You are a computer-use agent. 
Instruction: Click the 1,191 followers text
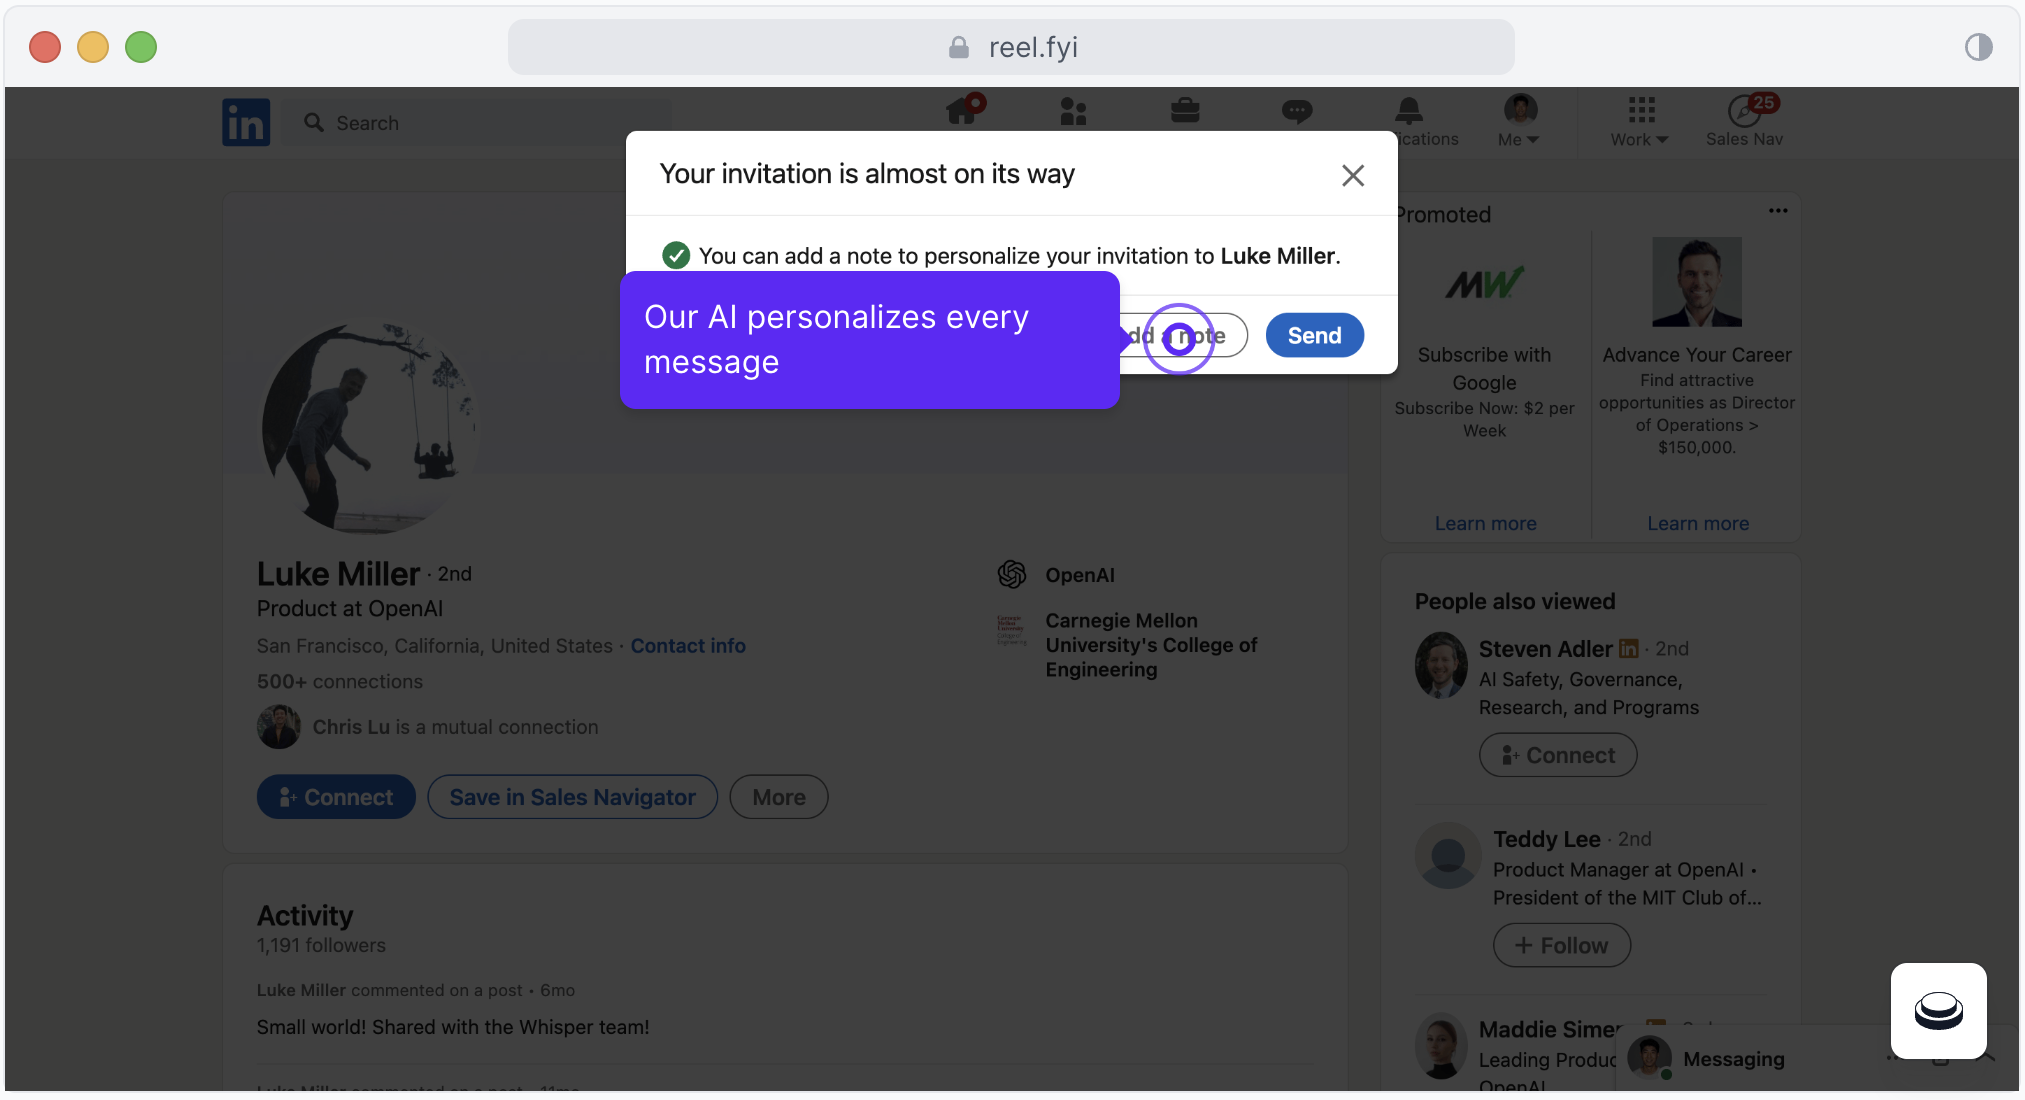click(x=321, y=945)
